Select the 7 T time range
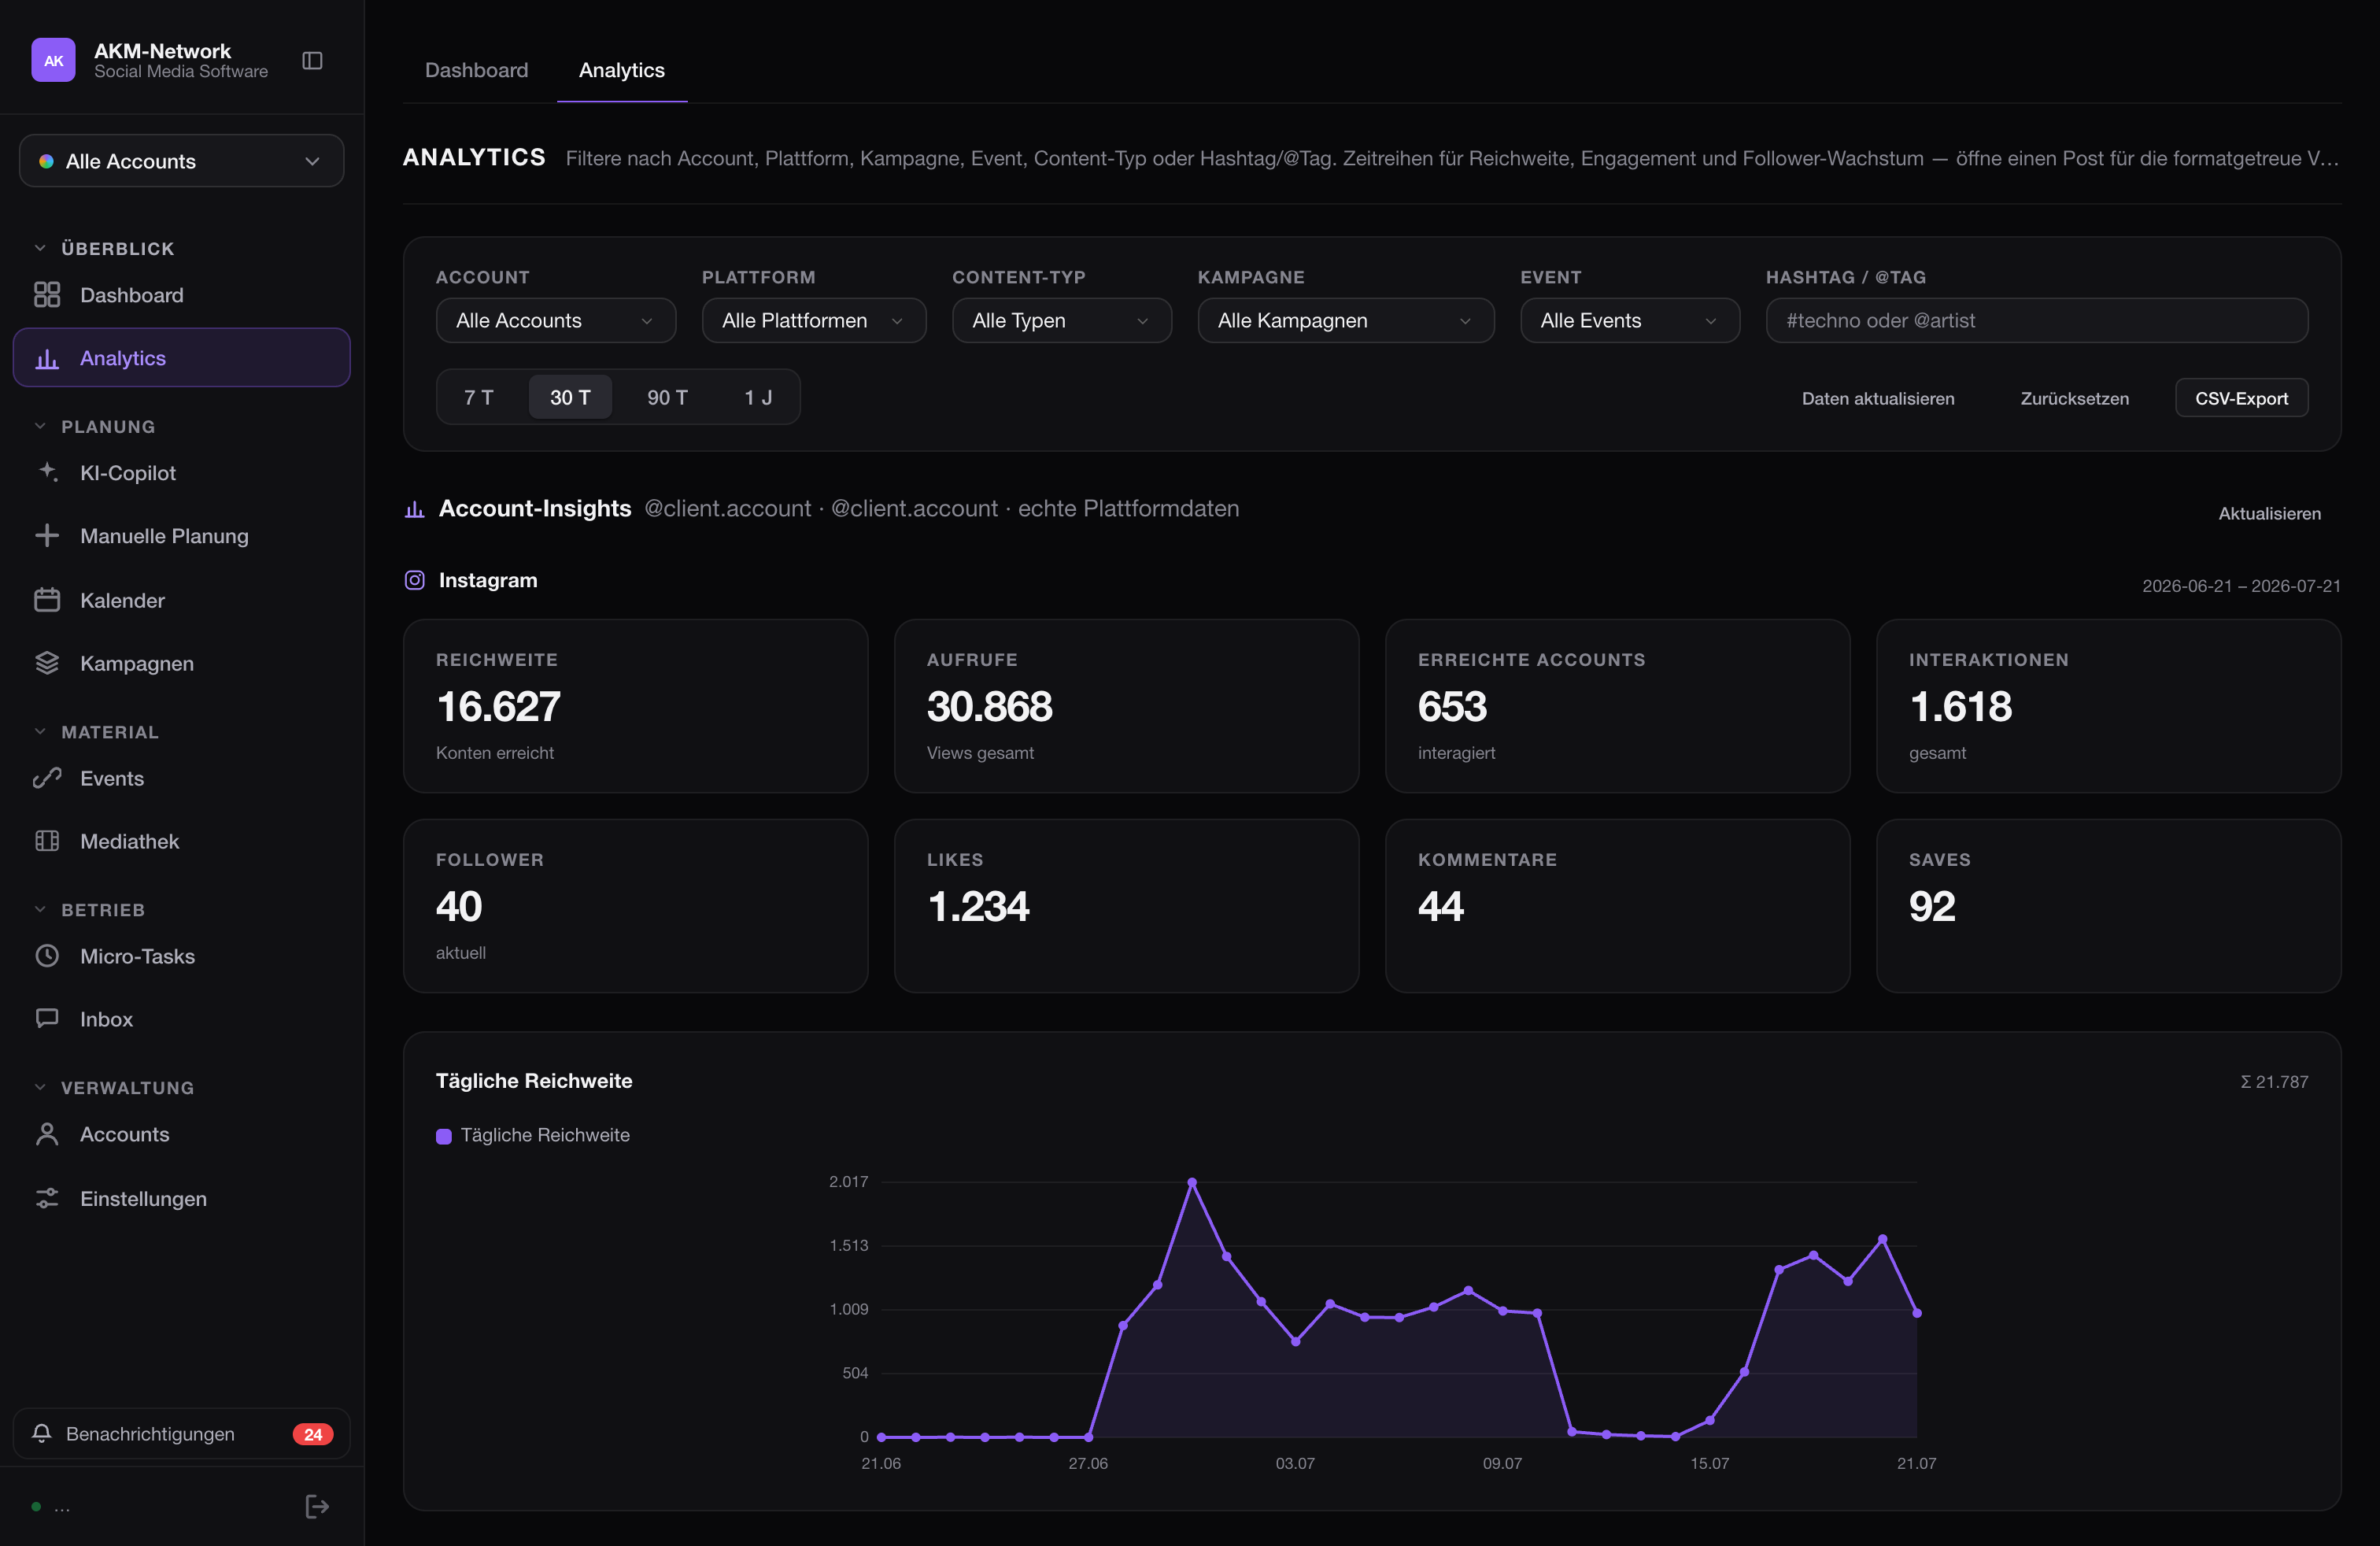The image size is (2380, 1546). coord(479,397)
